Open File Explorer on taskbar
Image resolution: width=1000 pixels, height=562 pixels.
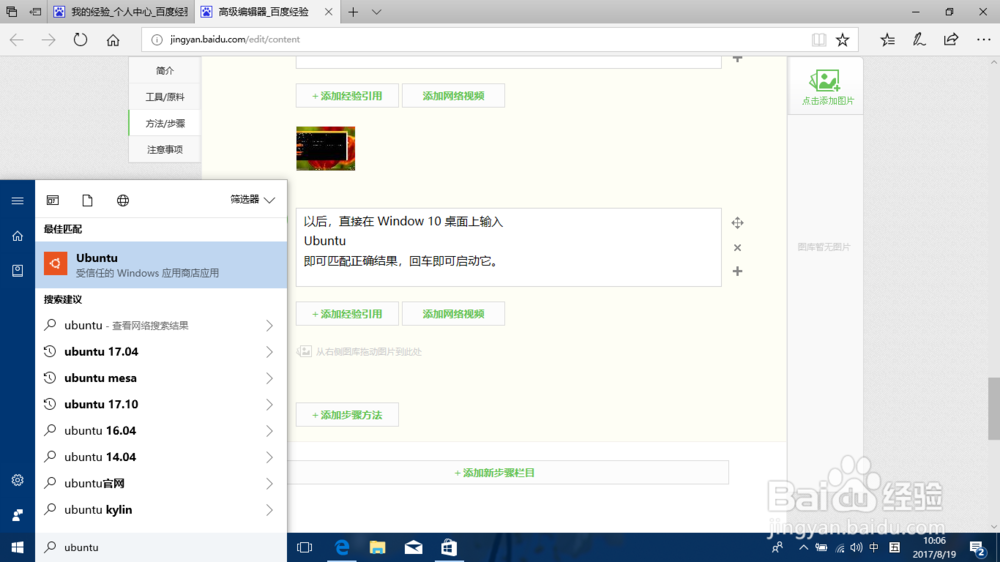point(378,547)
